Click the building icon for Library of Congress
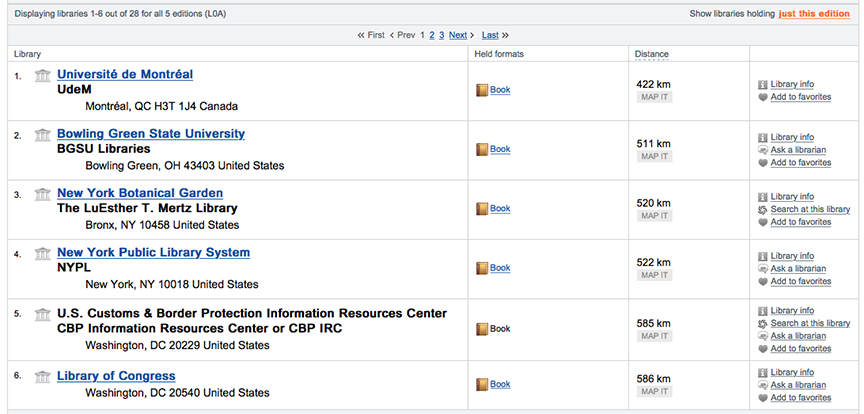 pos(42,377)
